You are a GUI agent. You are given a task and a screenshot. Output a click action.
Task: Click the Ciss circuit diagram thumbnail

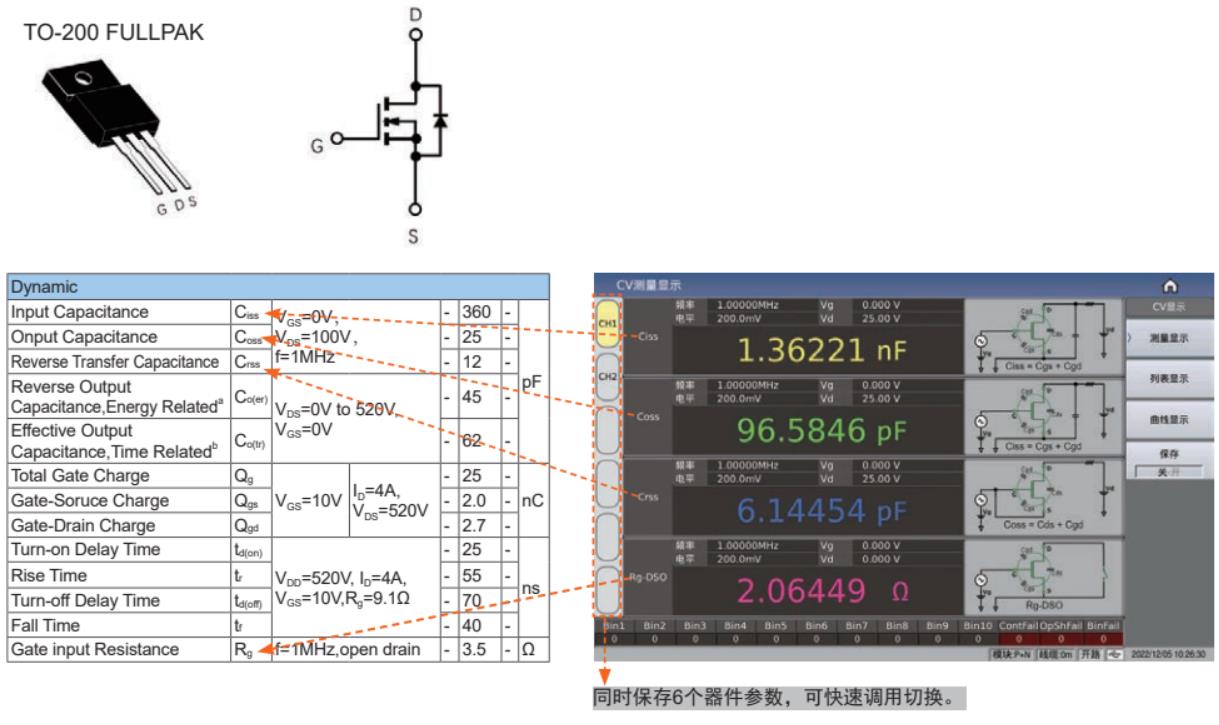pos(1043,335)
